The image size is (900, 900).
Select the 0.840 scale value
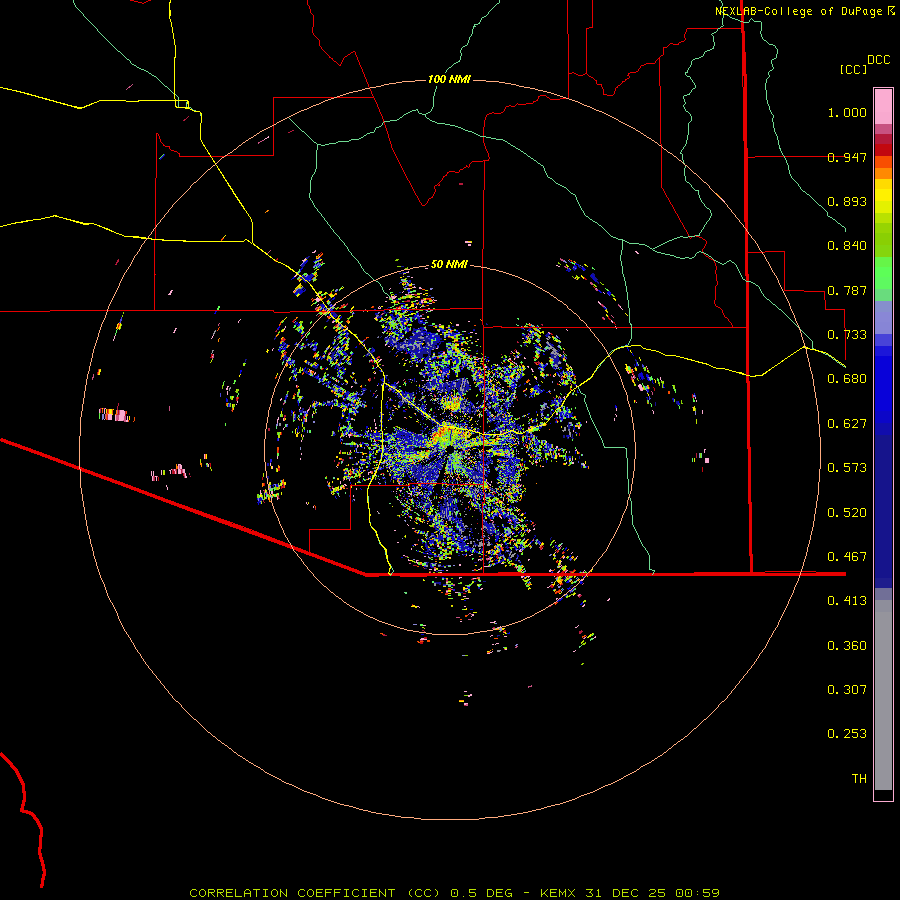[x=847, y=246]
